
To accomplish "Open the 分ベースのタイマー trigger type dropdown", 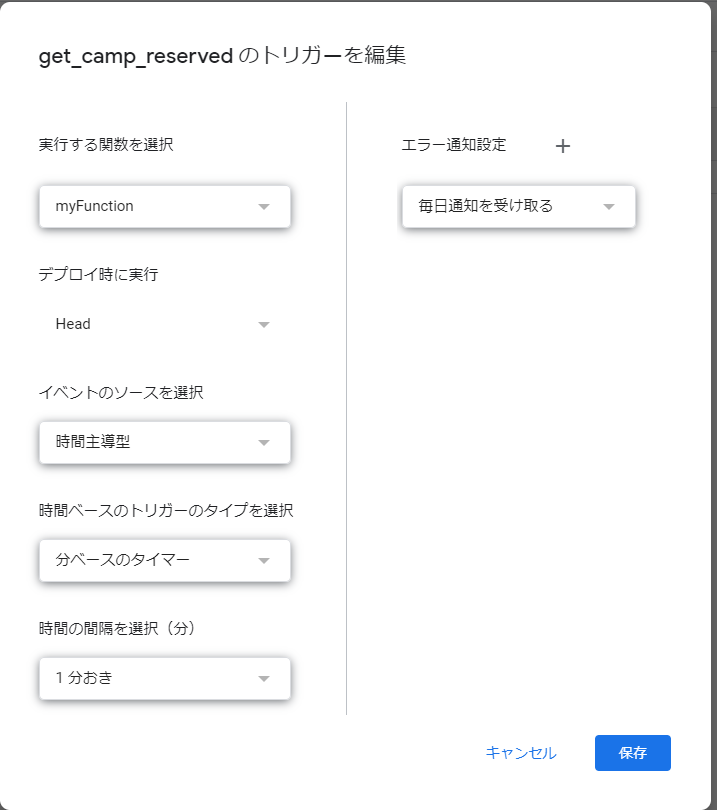I will (165, 560).
